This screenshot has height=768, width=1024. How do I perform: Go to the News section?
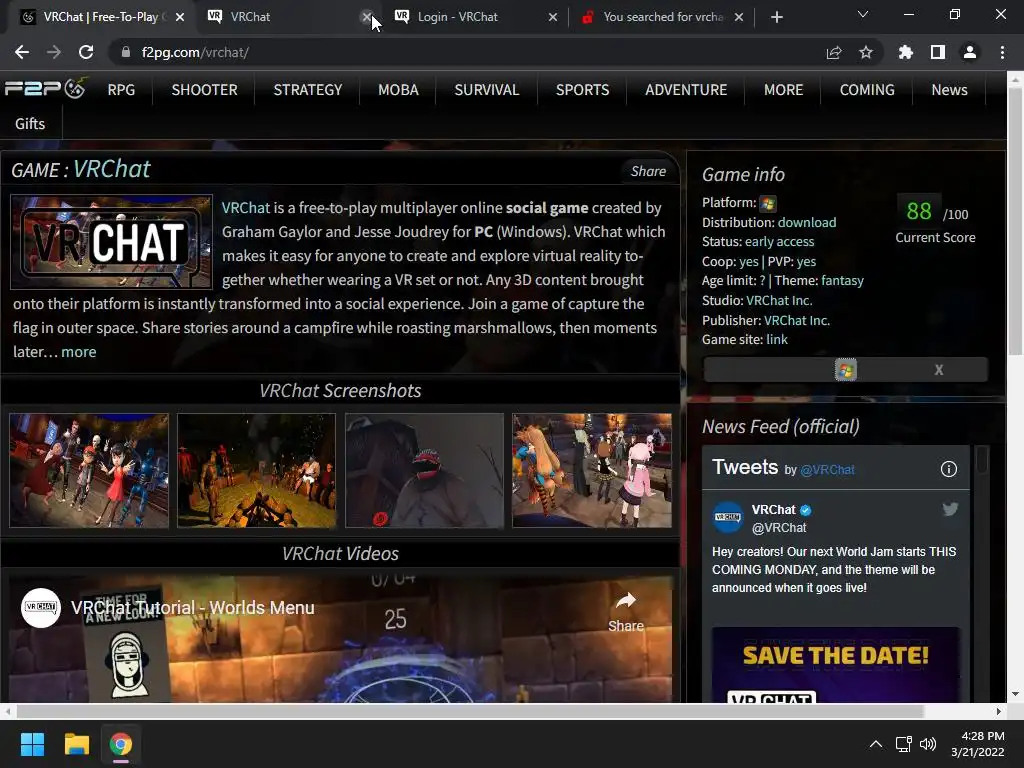[x=949, y=89]
